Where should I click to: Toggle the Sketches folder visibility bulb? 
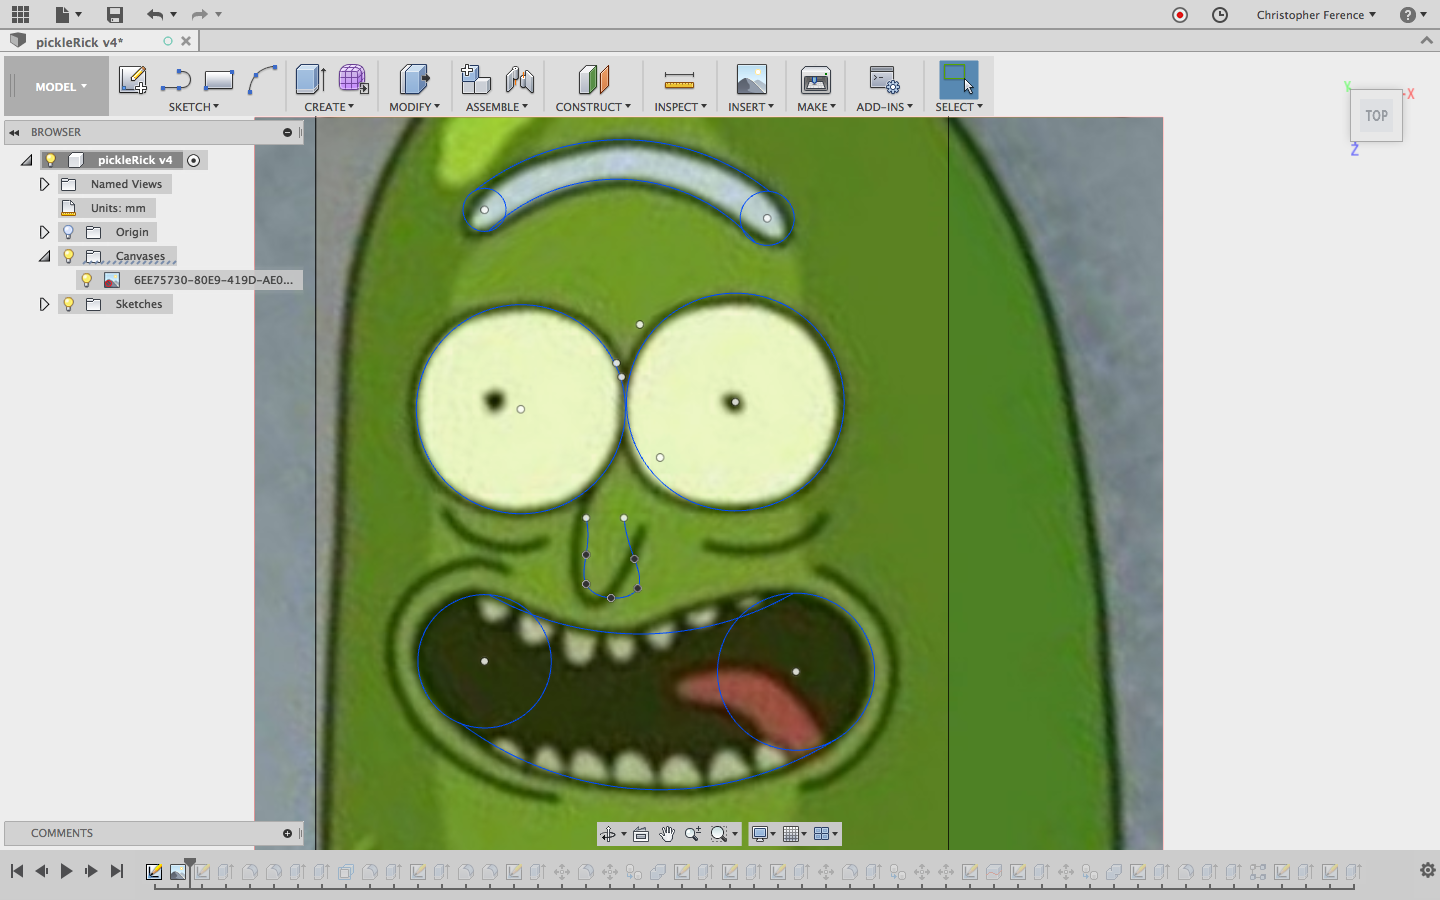pos(67,304)
